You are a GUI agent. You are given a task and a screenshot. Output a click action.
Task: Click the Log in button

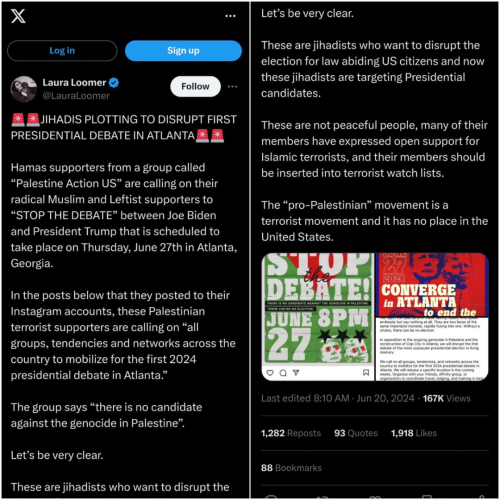point(62,51)
